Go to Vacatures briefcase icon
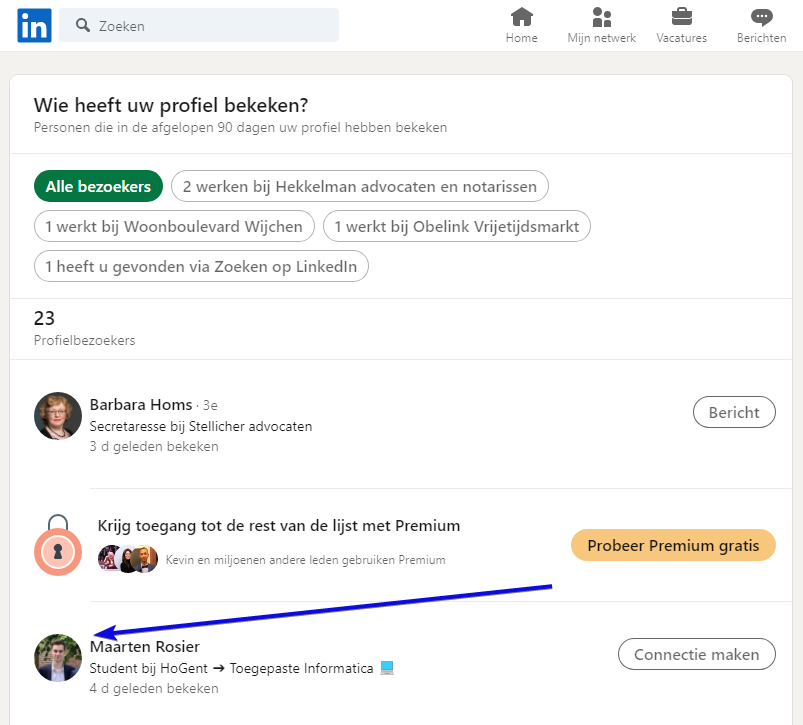This screenshot has width=803, height=725. (681, 17)
